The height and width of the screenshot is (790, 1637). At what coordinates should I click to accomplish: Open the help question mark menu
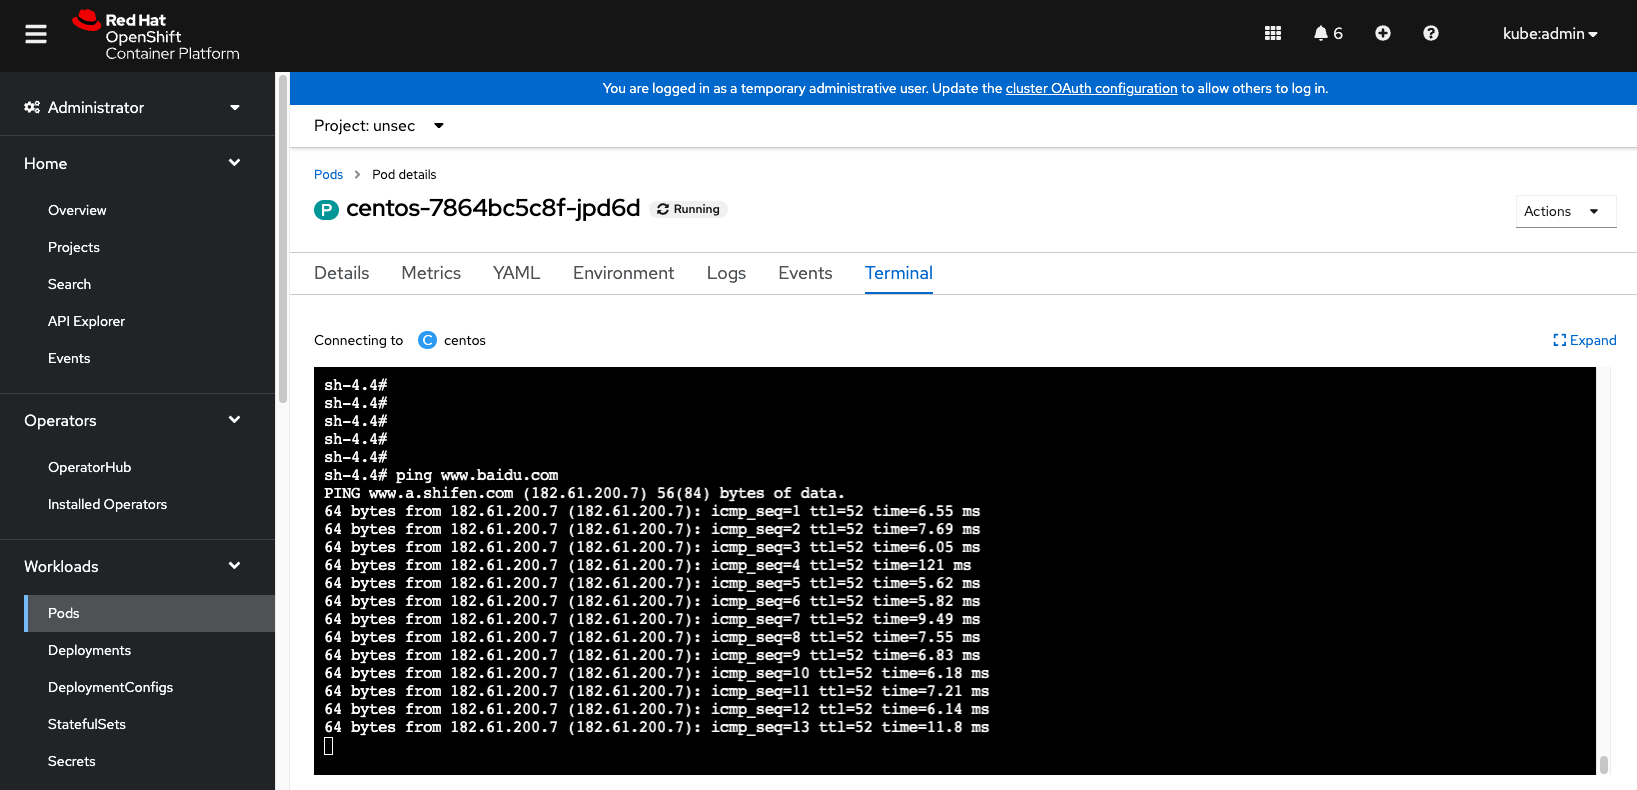tap(1431, 33)
